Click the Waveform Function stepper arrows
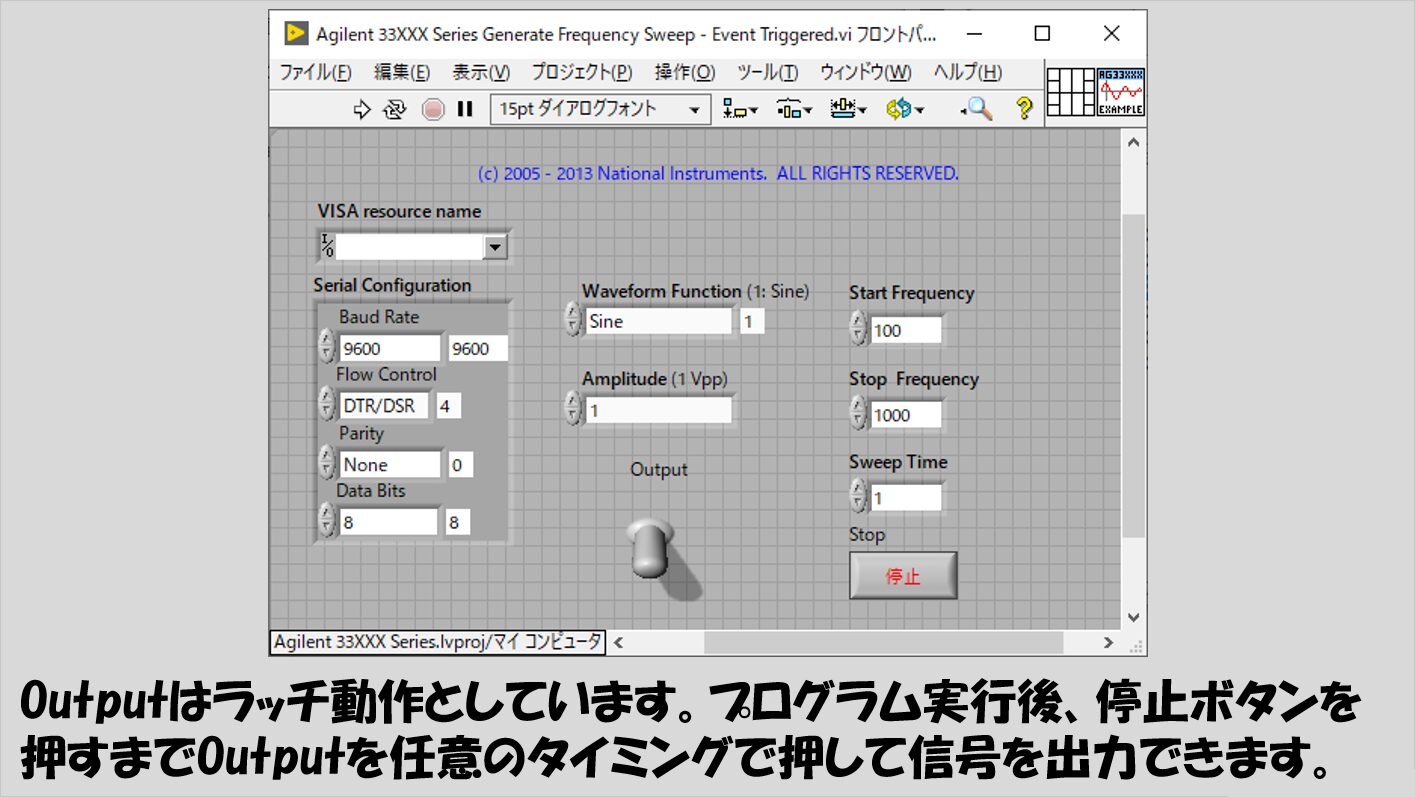The width and height of the screenshot is (1415, 797). pyautogui.click(x=572, y=321)
